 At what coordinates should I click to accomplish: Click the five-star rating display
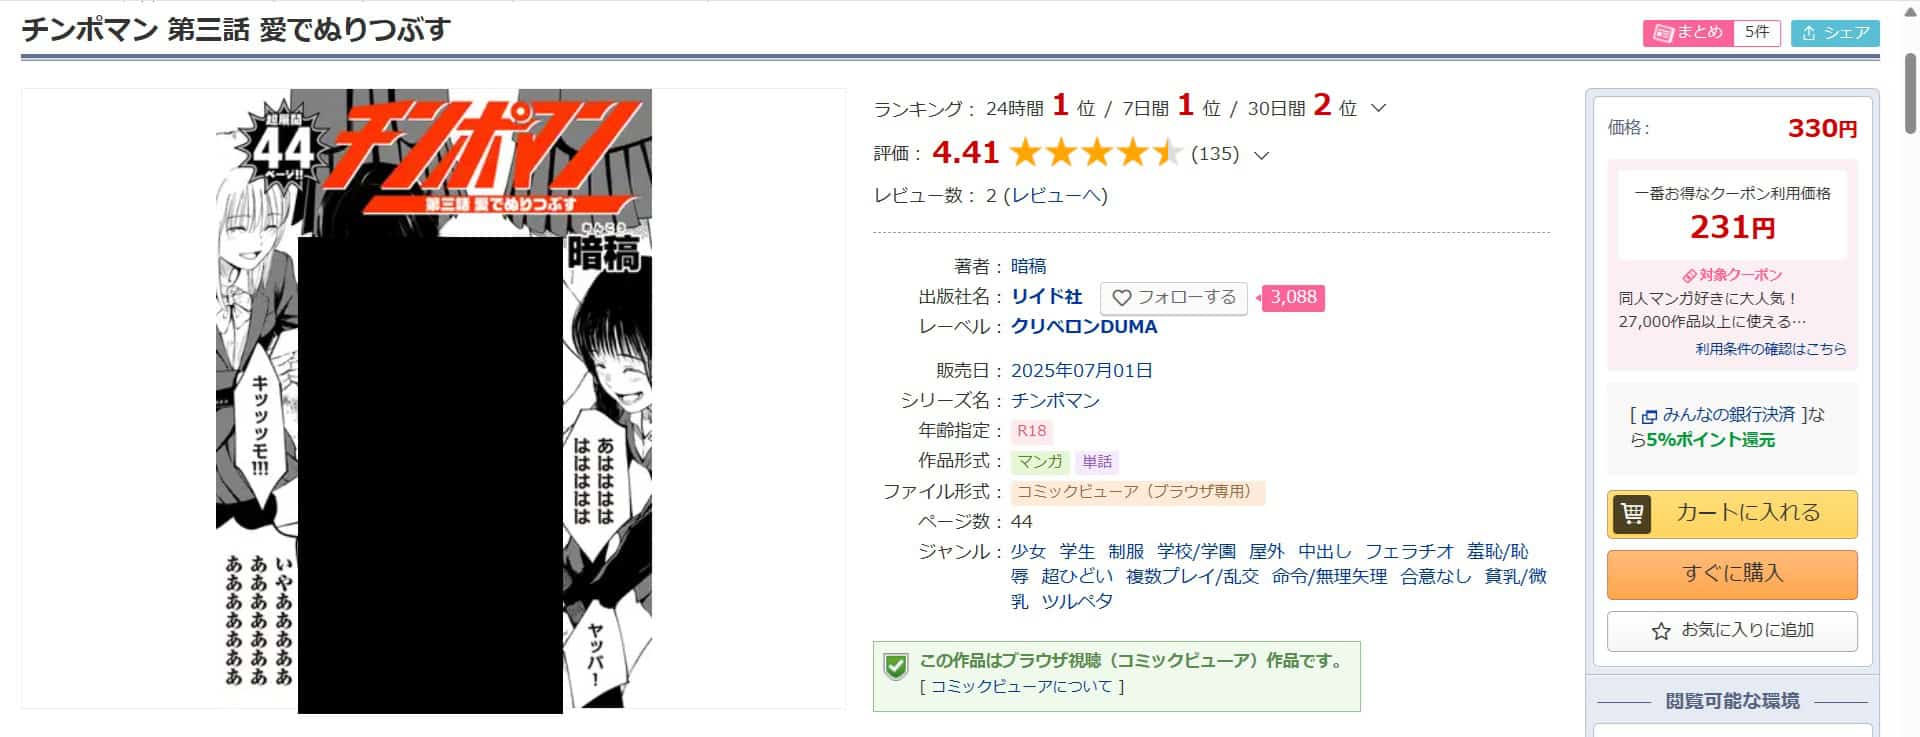[1096, 153]
